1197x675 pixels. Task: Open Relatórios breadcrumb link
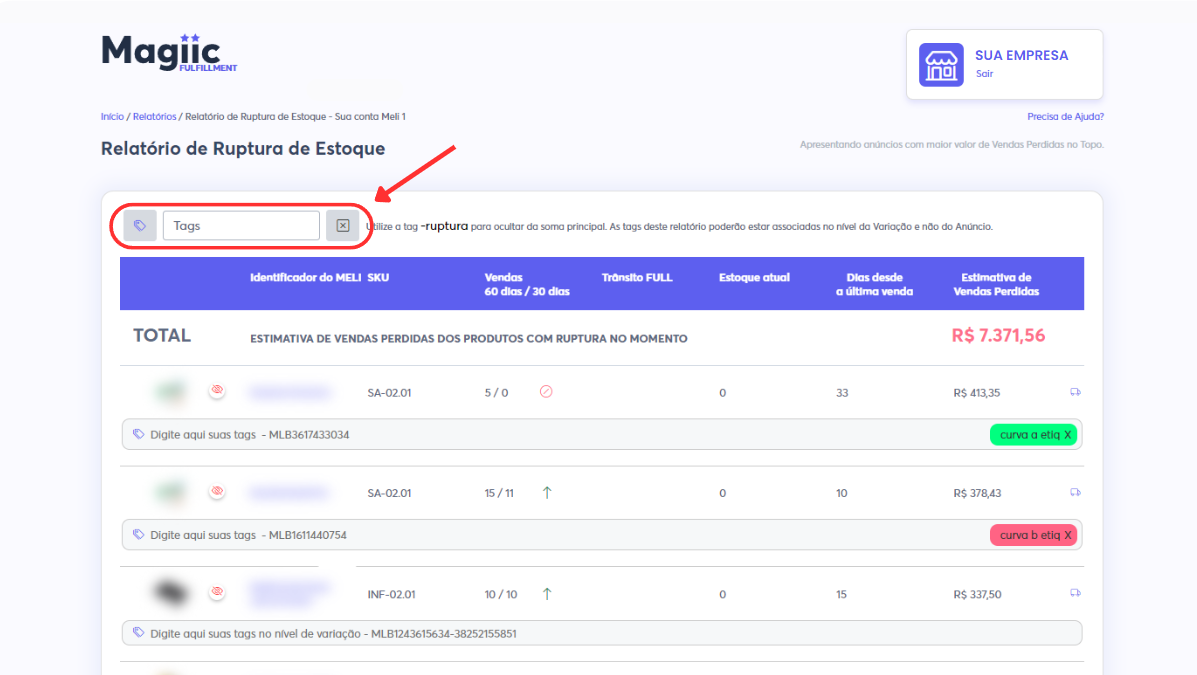pos(154,117)
